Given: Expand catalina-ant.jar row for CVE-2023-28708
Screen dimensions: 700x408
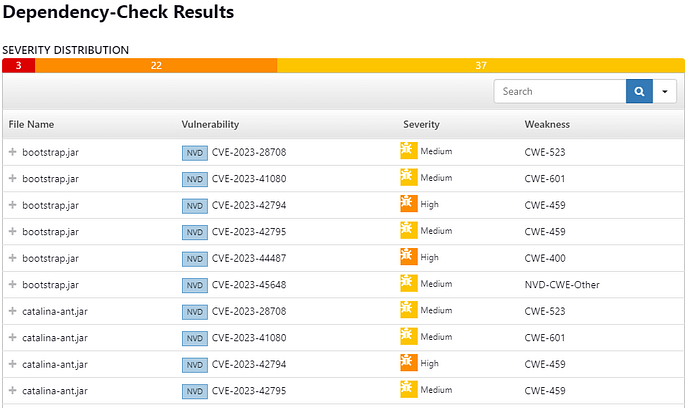Looking at the screenshot, I should (12, 311).
